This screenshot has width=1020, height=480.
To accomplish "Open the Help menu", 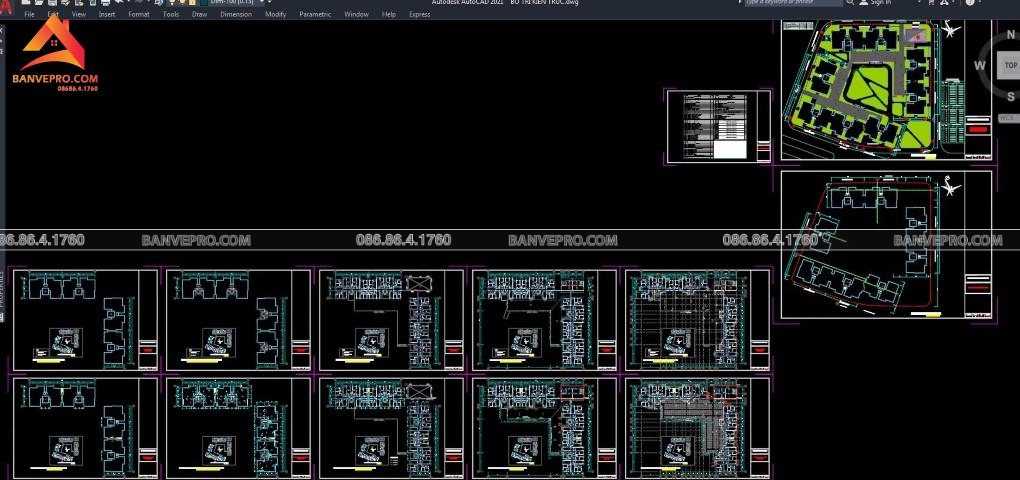I will tap(389, 14).
